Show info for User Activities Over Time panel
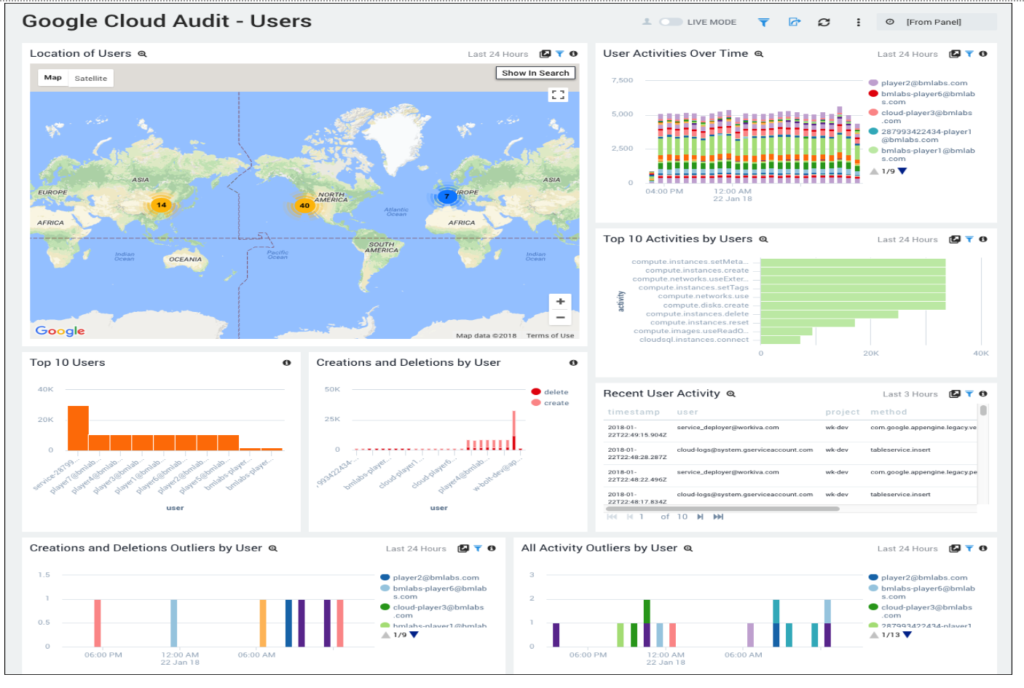This screenshot has width=1024, height=688. (x=983, y=54)
